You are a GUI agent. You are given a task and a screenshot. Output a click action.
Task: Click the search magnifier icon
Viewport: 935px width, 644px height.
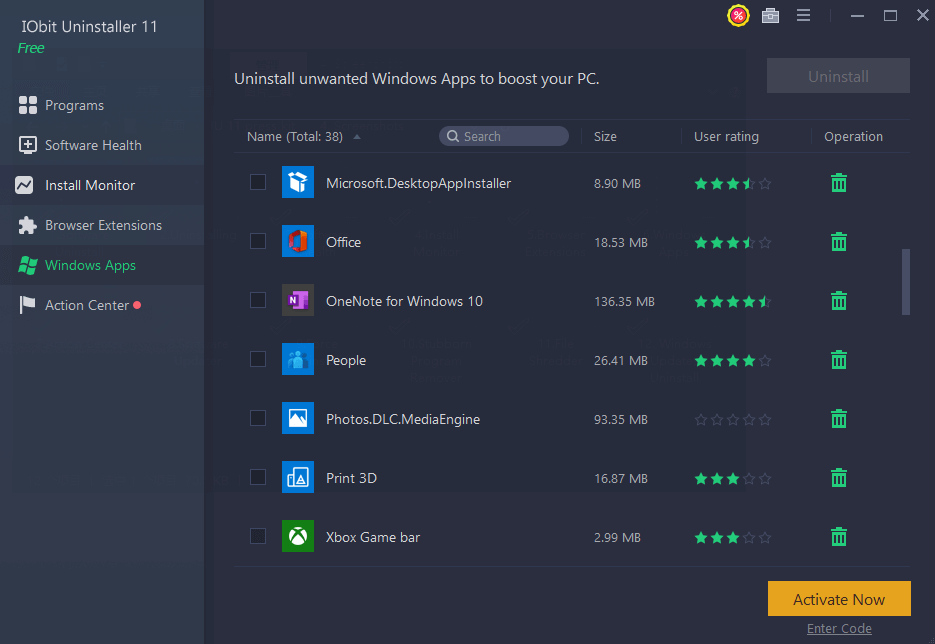pyautogui.click(x=453, y=137)
